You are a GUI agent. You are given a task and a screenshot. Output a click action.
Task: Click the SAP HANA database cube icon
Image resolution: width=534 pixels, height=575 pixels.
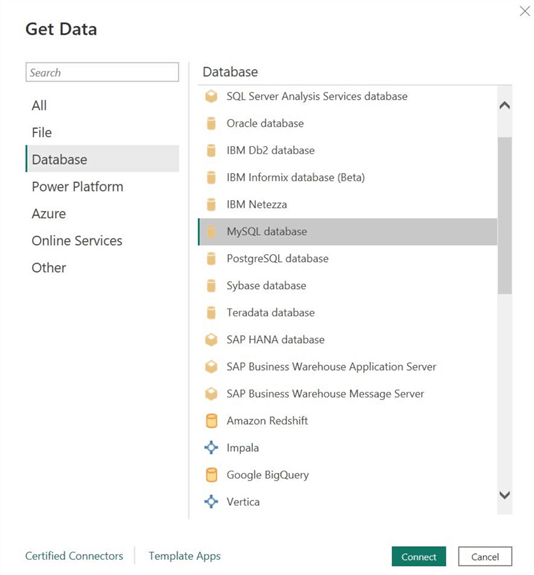(211, 340)
